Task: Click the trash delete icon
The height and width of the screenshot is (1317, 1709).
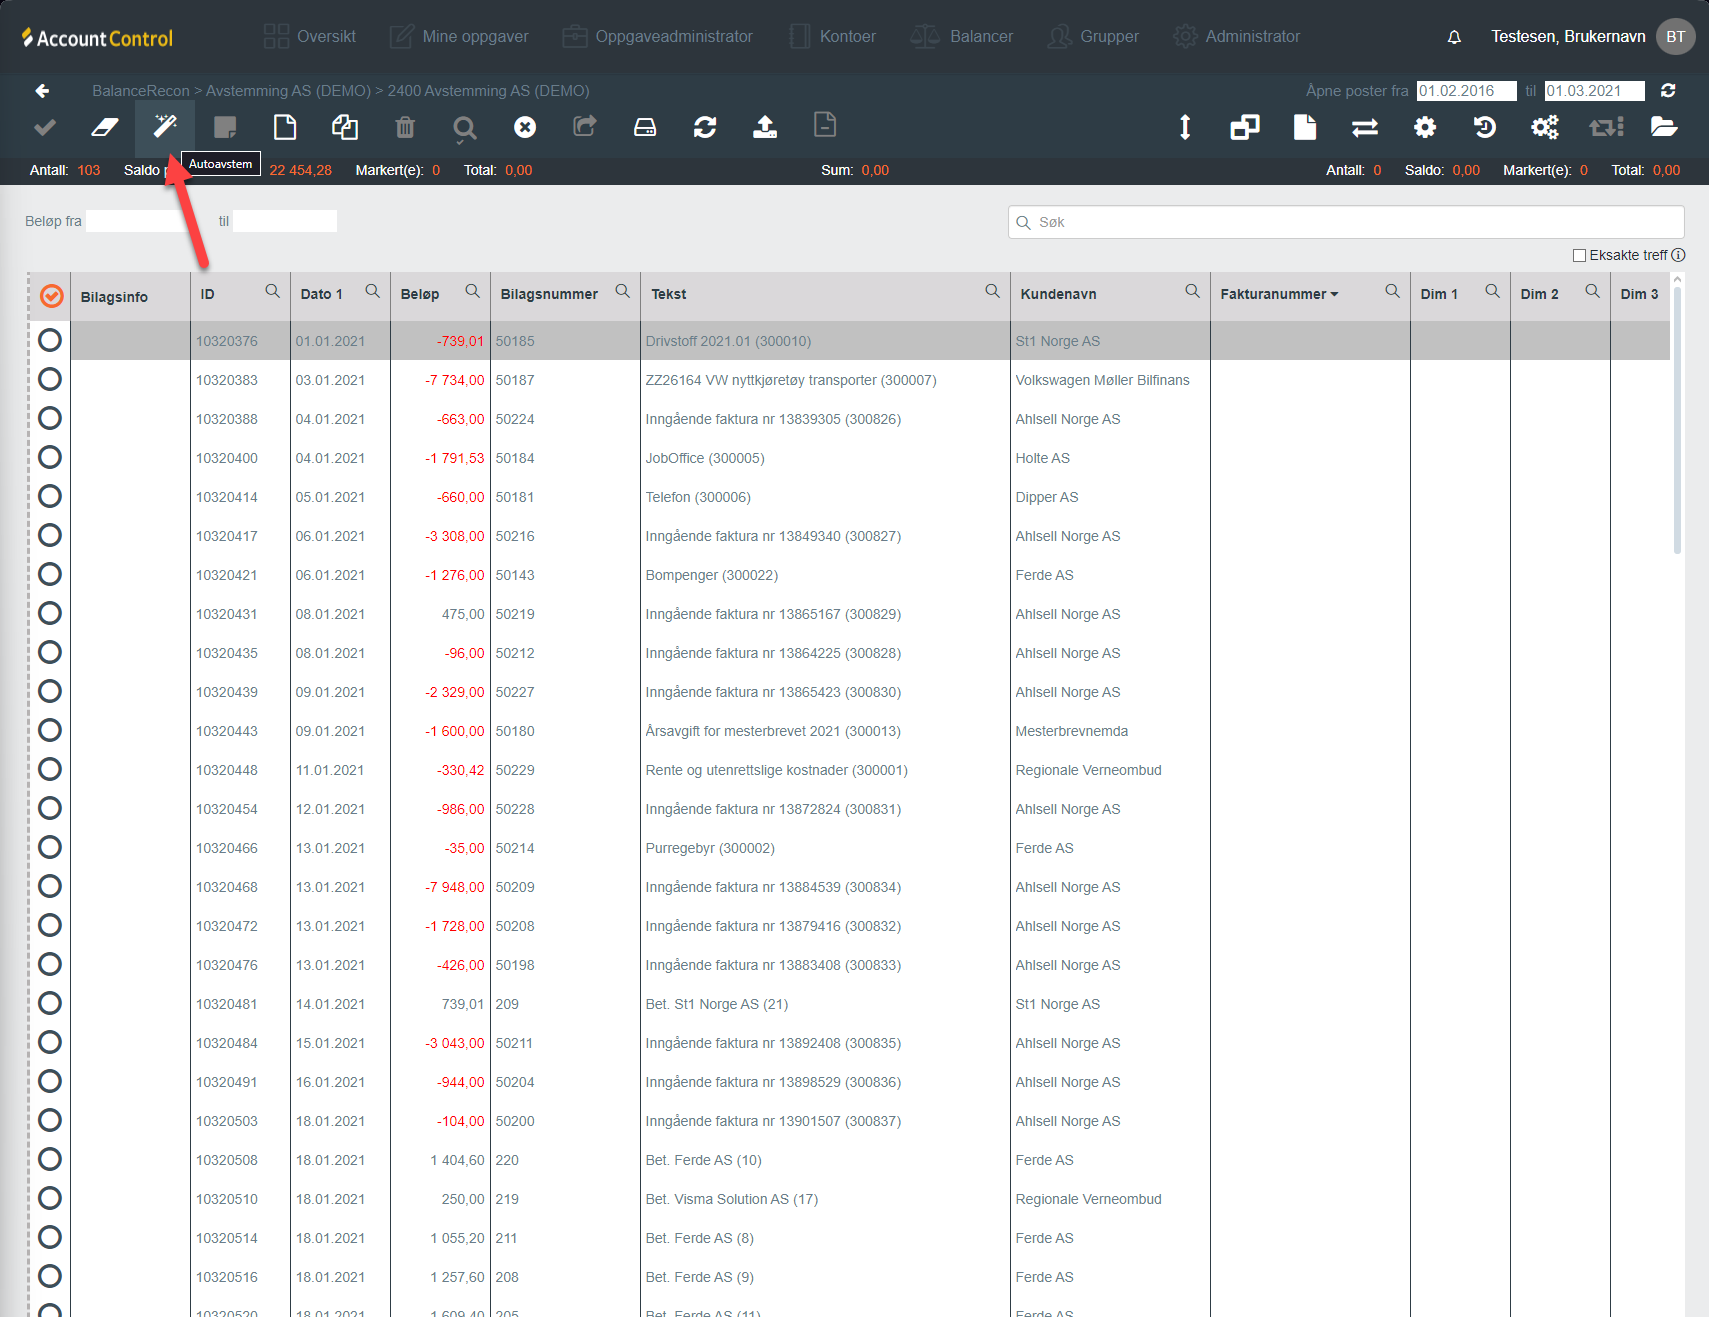Action: point(405,127)
